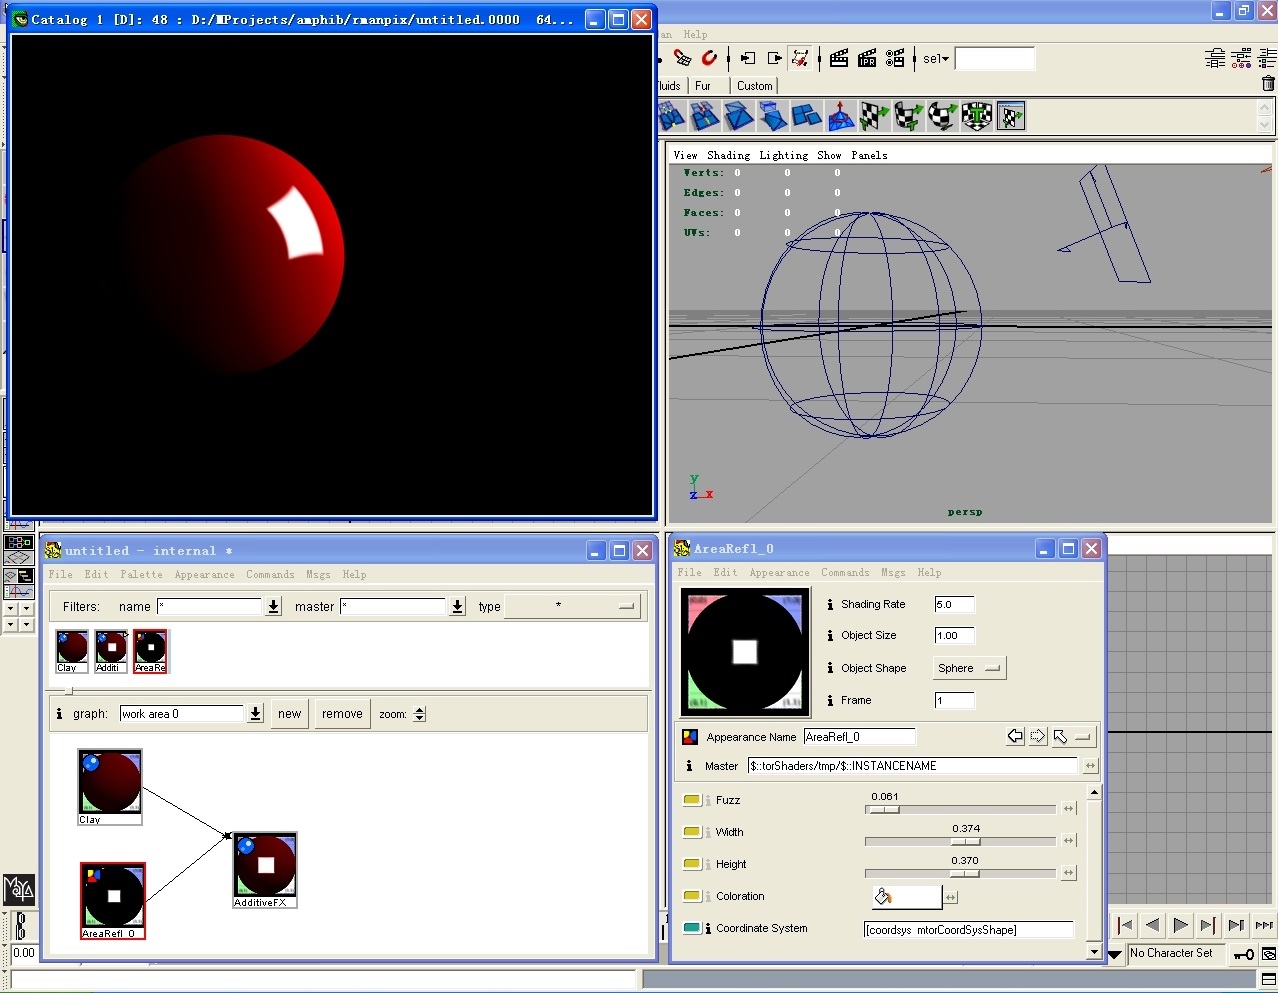Click the remove graph button
Screen dimensions: 1278x993
(x=342, y=714)
